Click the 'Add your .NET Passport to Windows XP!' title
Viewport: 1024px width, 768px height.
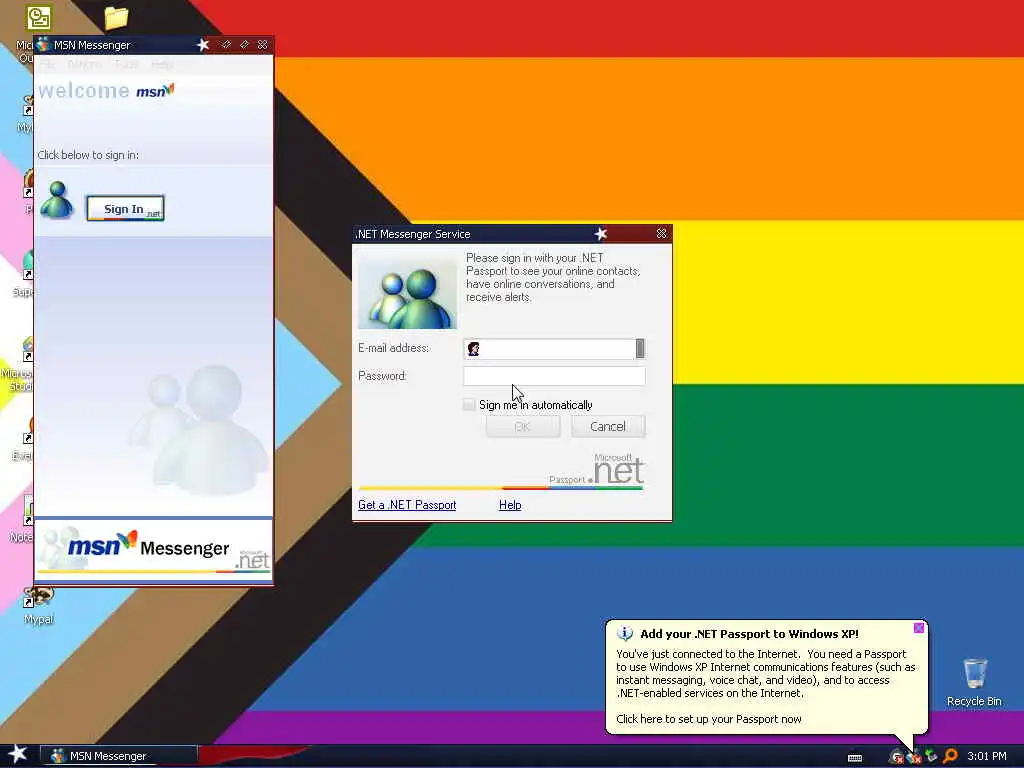click(749, 633)
